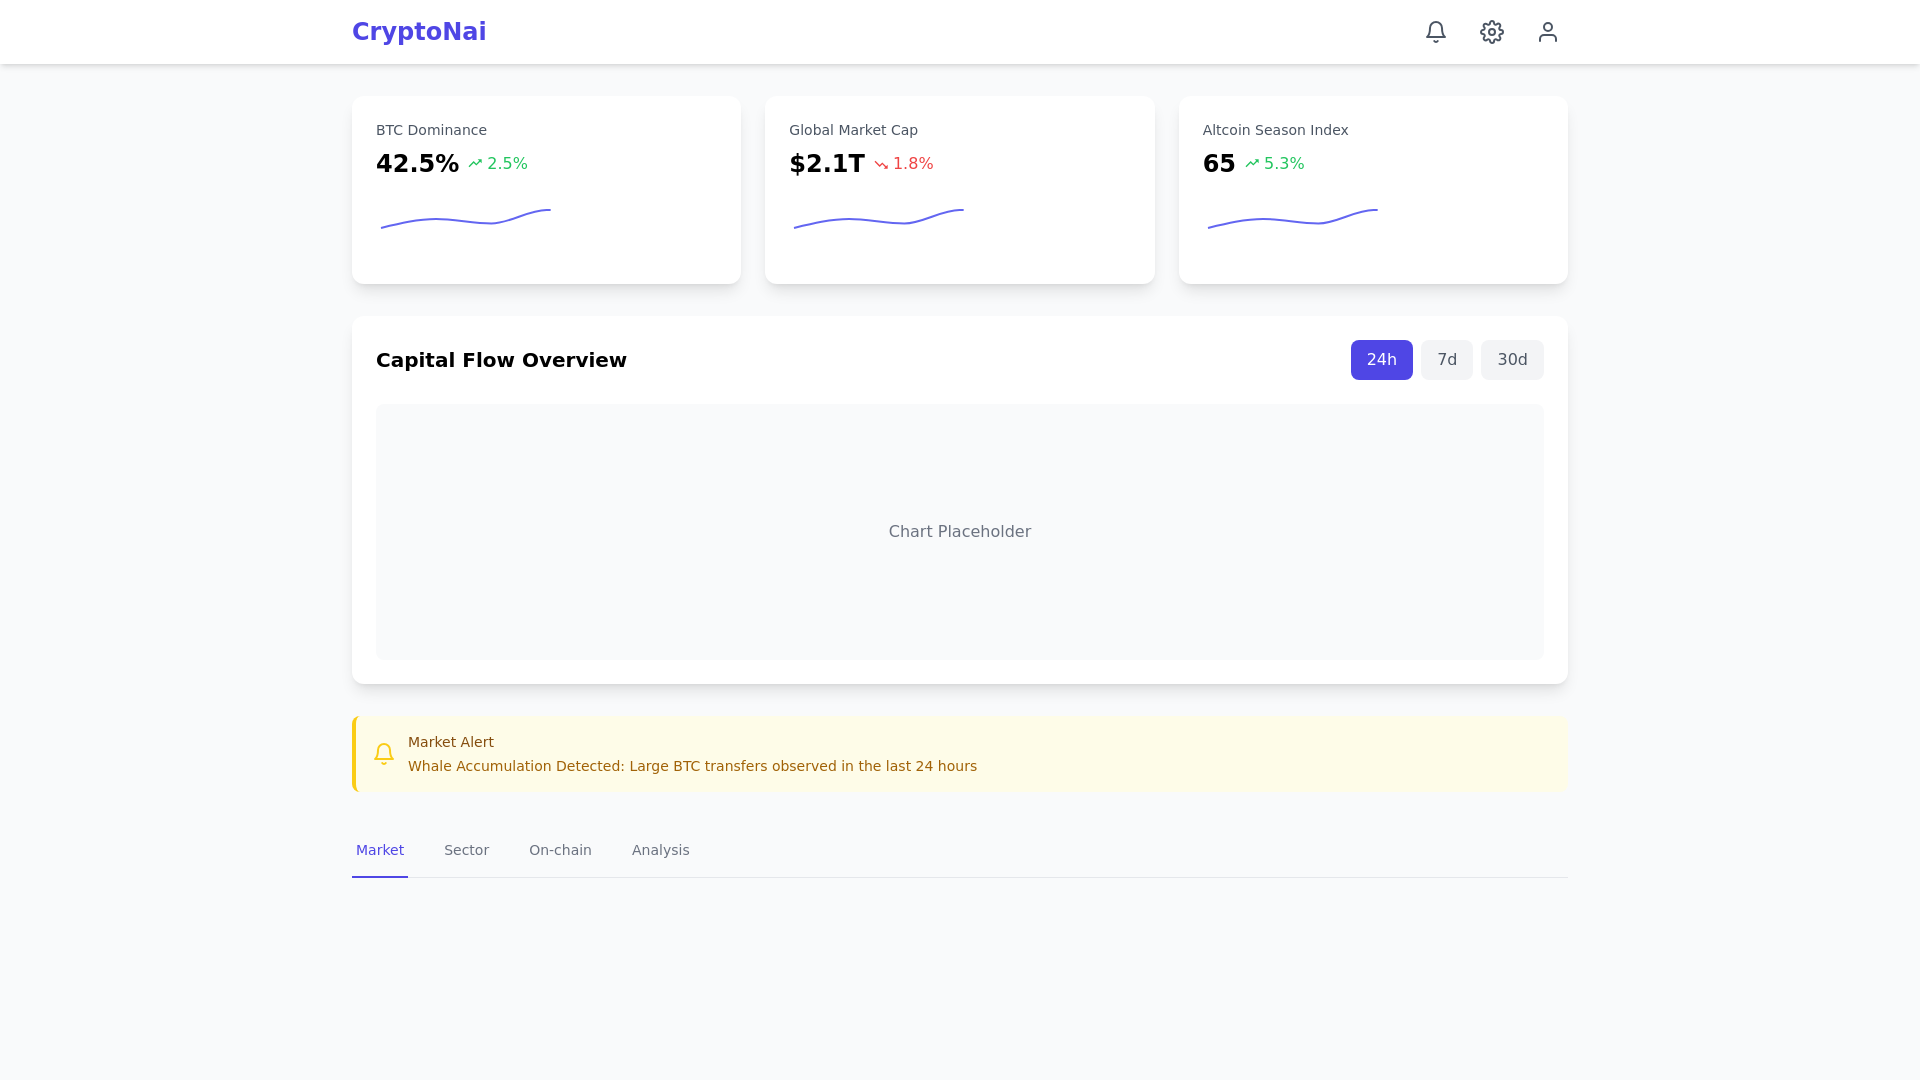Select the 24h timeframe
The height and width of the screenshot is (1080, 1920).
pos(1381,360)
